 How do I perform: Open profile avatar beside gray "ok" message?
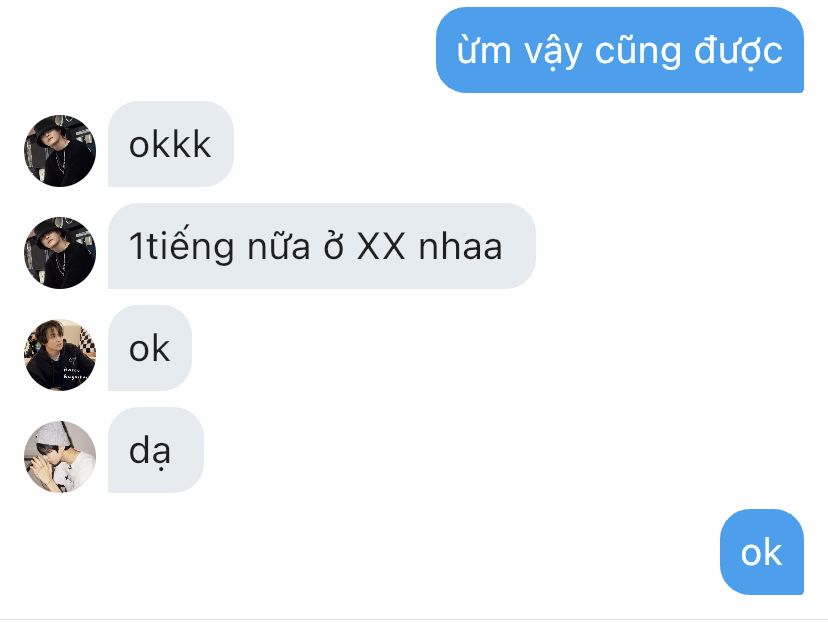pos(60,355)
